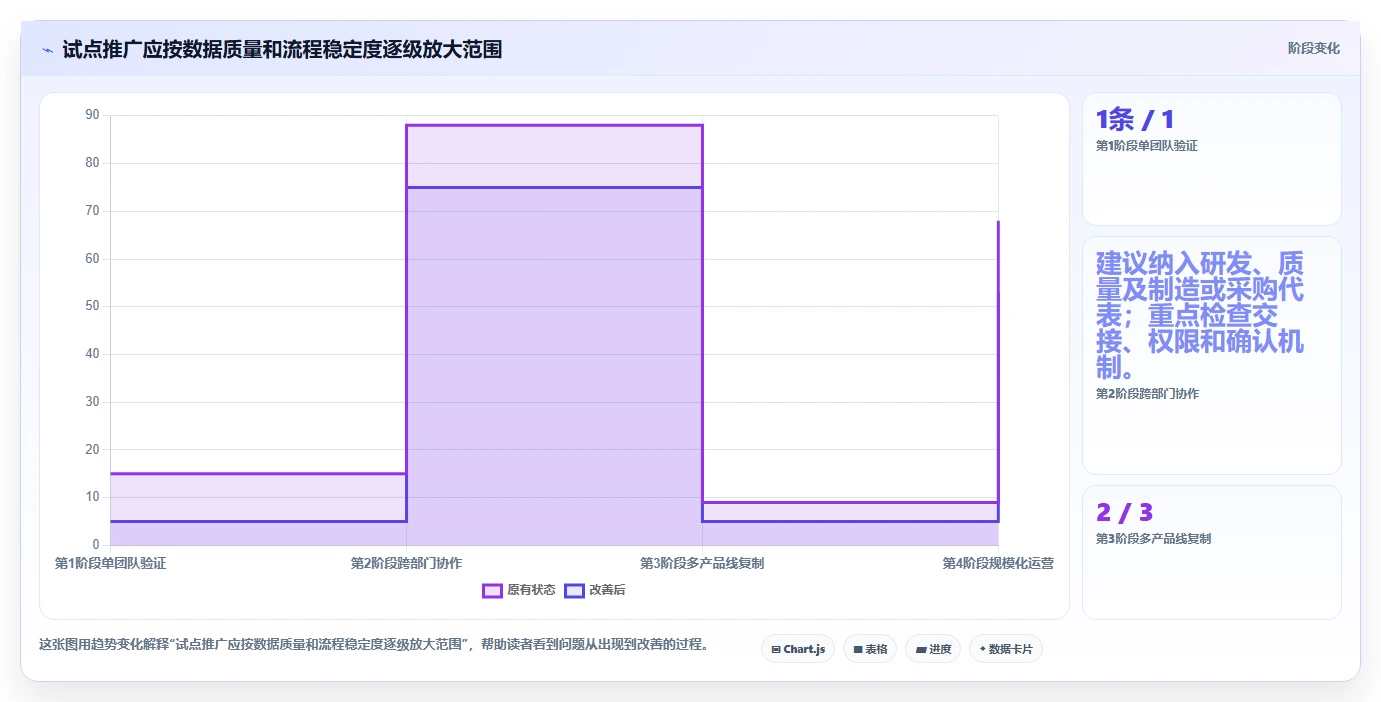Click the 2 / 3 card value

pos(1124,513)
